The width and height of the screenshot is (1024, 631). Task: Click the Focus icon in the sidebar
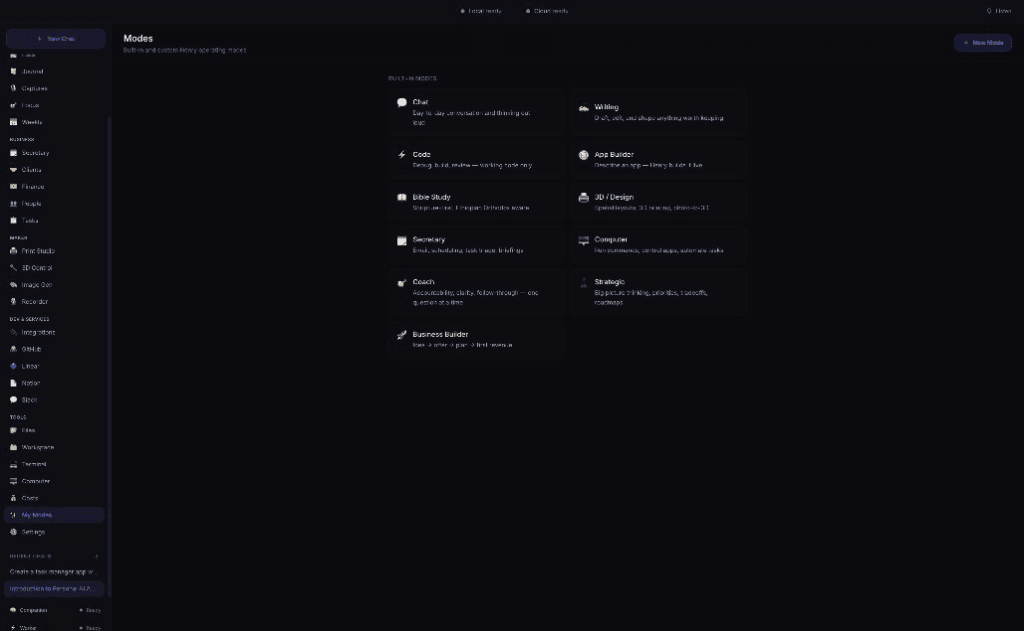click(x=13, y=105)
